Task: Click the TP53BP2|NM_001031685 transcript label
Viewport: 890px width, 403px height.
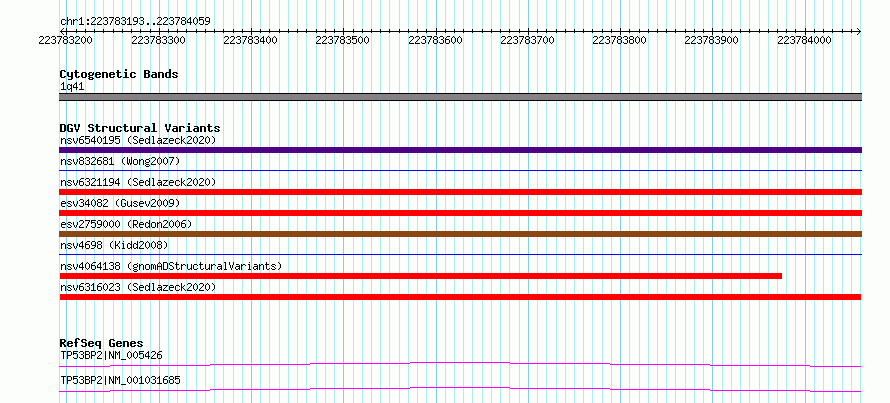Action: pyautogui.click(x=120, y=380)
